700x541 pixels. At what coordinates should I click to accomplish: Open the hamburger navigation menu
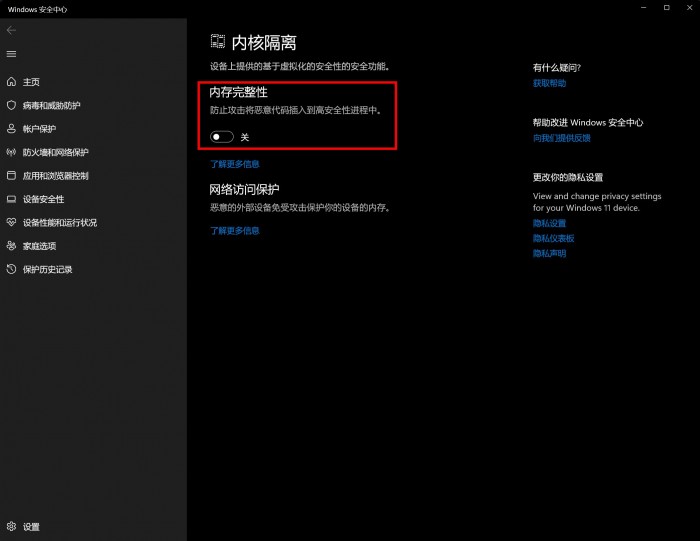coord(12,54)
